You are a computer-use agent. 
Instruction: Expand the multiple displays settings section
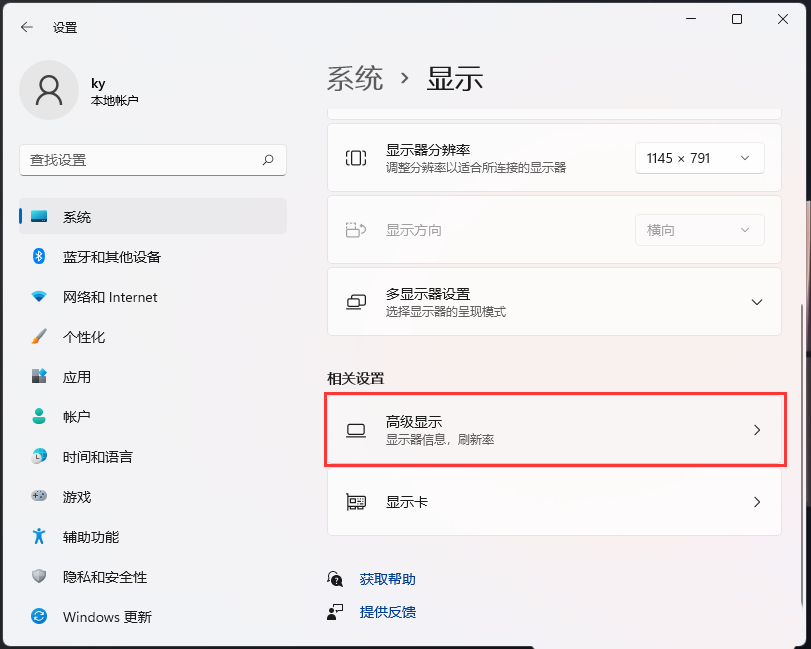(554, 302)
